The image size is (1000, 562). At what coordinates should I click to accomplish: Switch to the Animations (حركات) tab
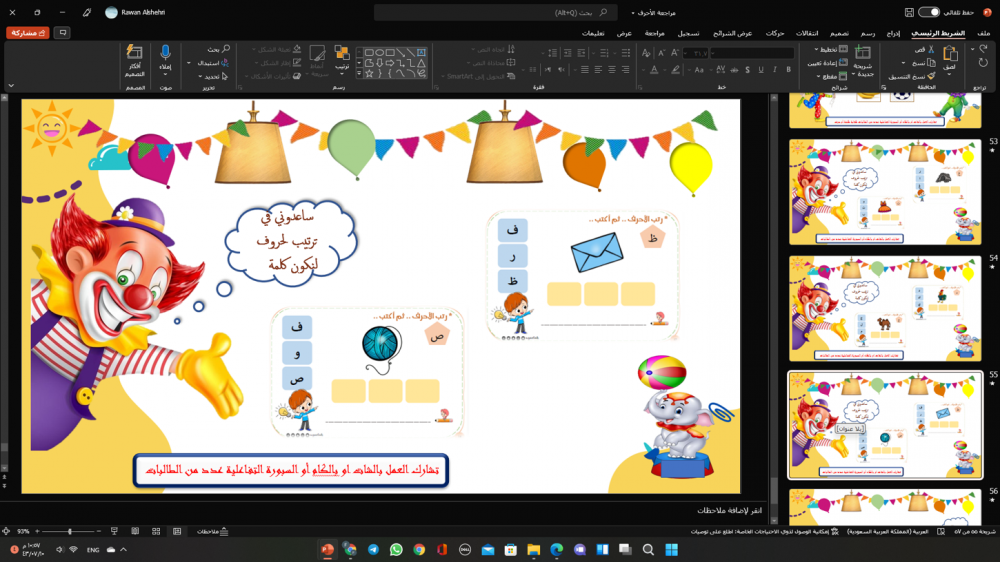coord(774,33)
